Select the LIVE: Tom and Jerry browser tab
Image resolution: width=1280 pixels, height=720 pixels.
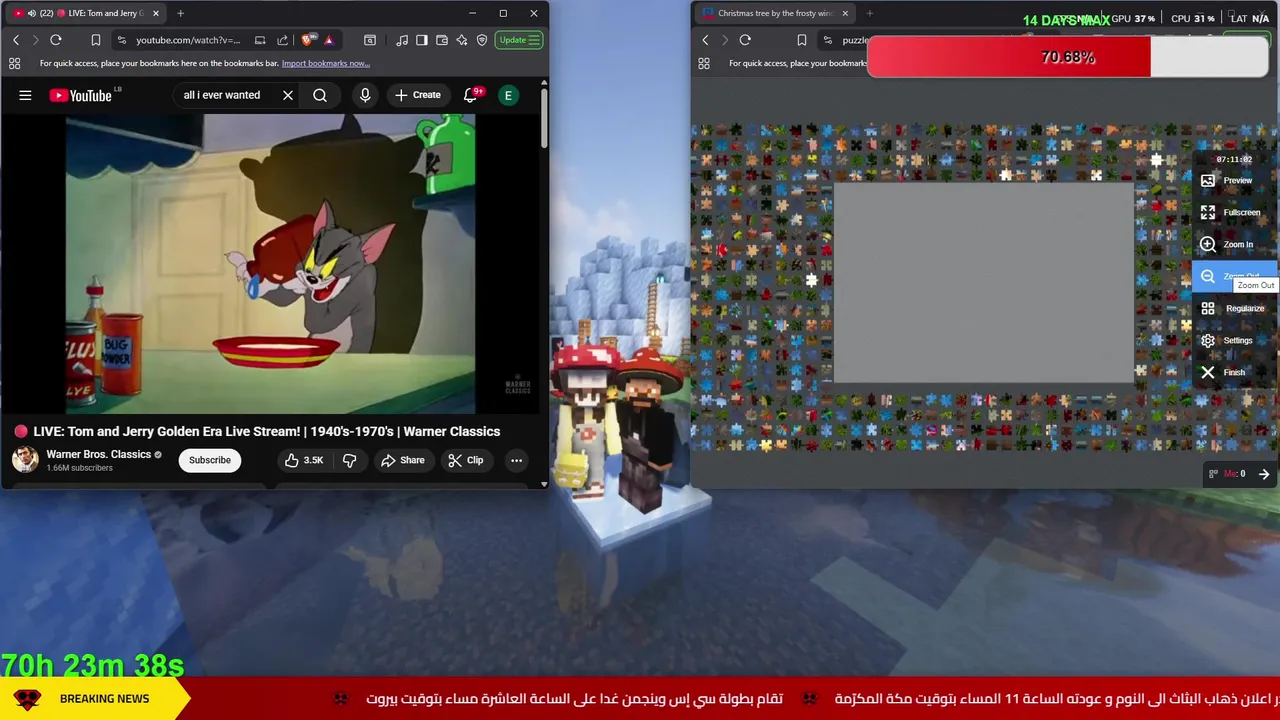point(86,13)
